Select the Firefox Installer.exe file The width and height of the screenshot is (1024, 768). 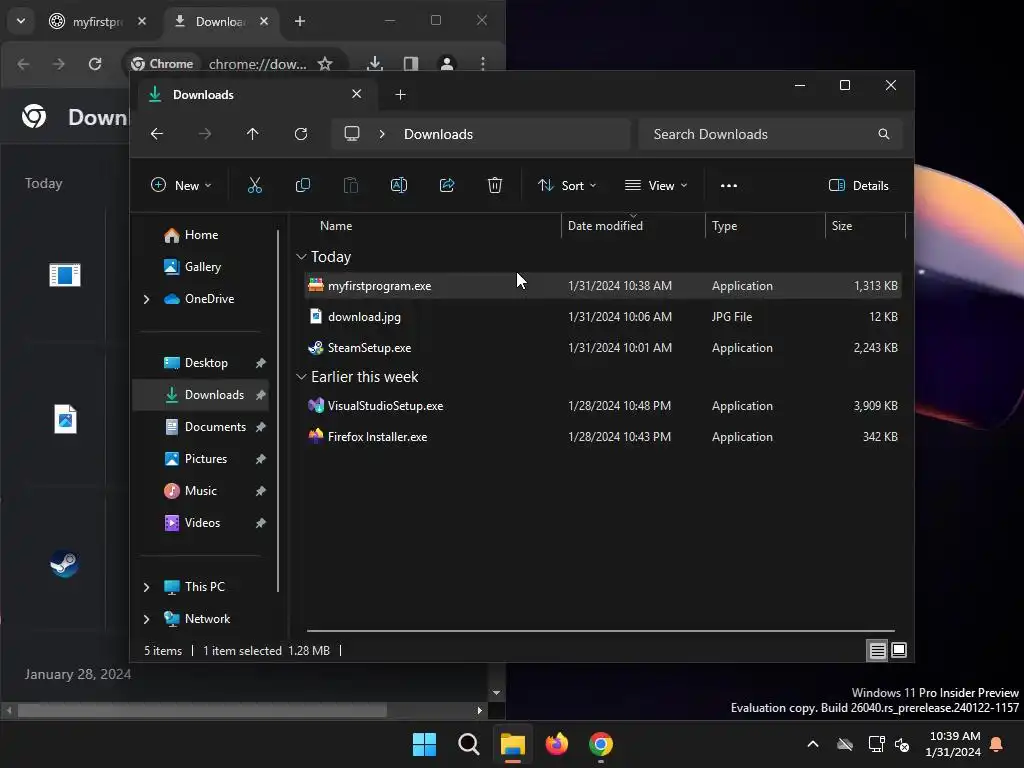[x=603, y=437]
